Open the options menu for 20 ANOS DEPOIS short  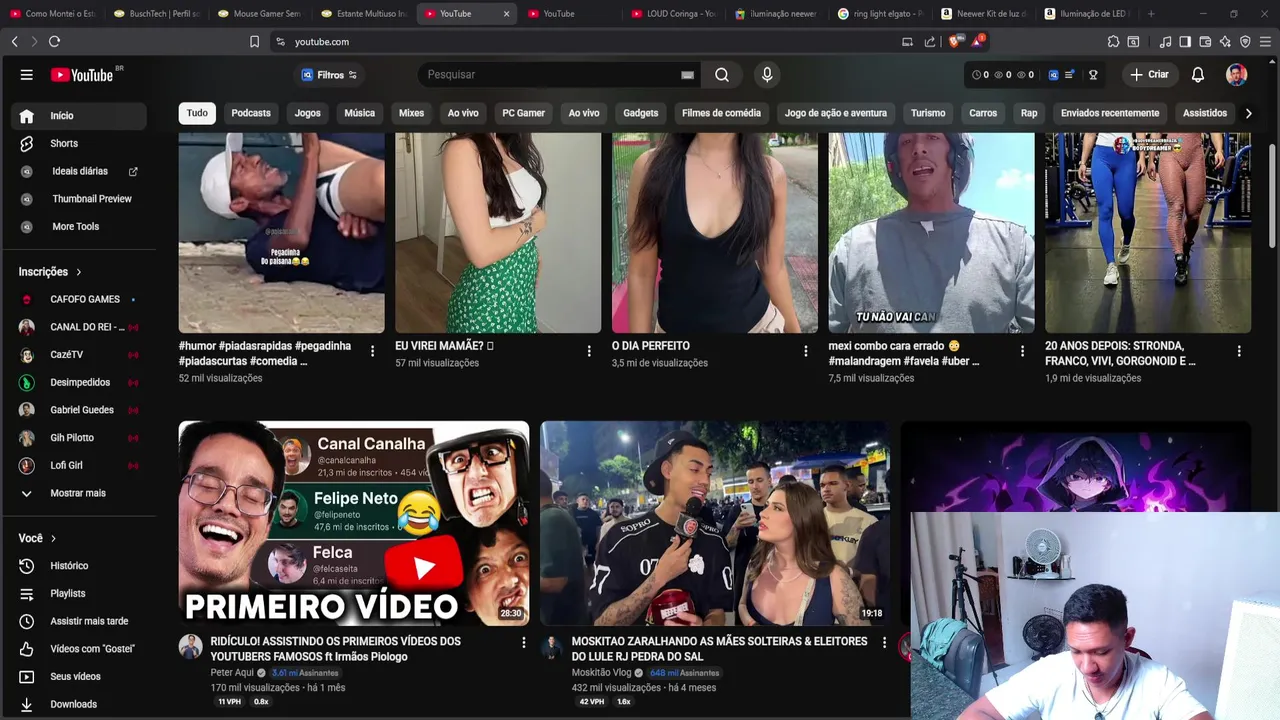1239,351
